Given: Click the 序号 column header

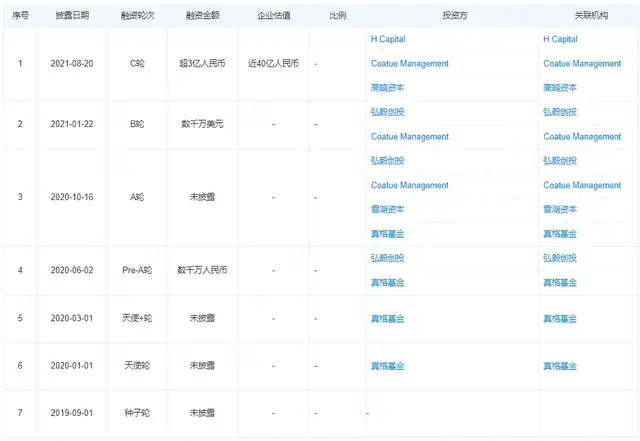Looking at the screenshot, I should click(20, 16).
